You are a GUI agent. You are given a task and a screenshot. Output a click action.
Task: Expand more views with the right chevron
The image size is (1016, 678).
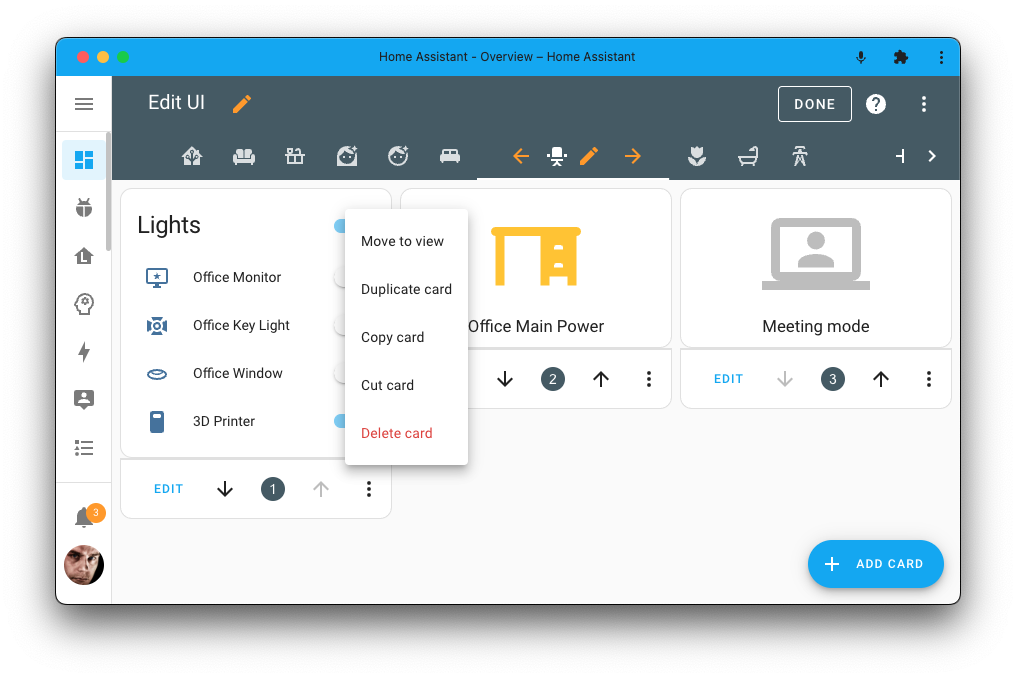pos(932,156)
